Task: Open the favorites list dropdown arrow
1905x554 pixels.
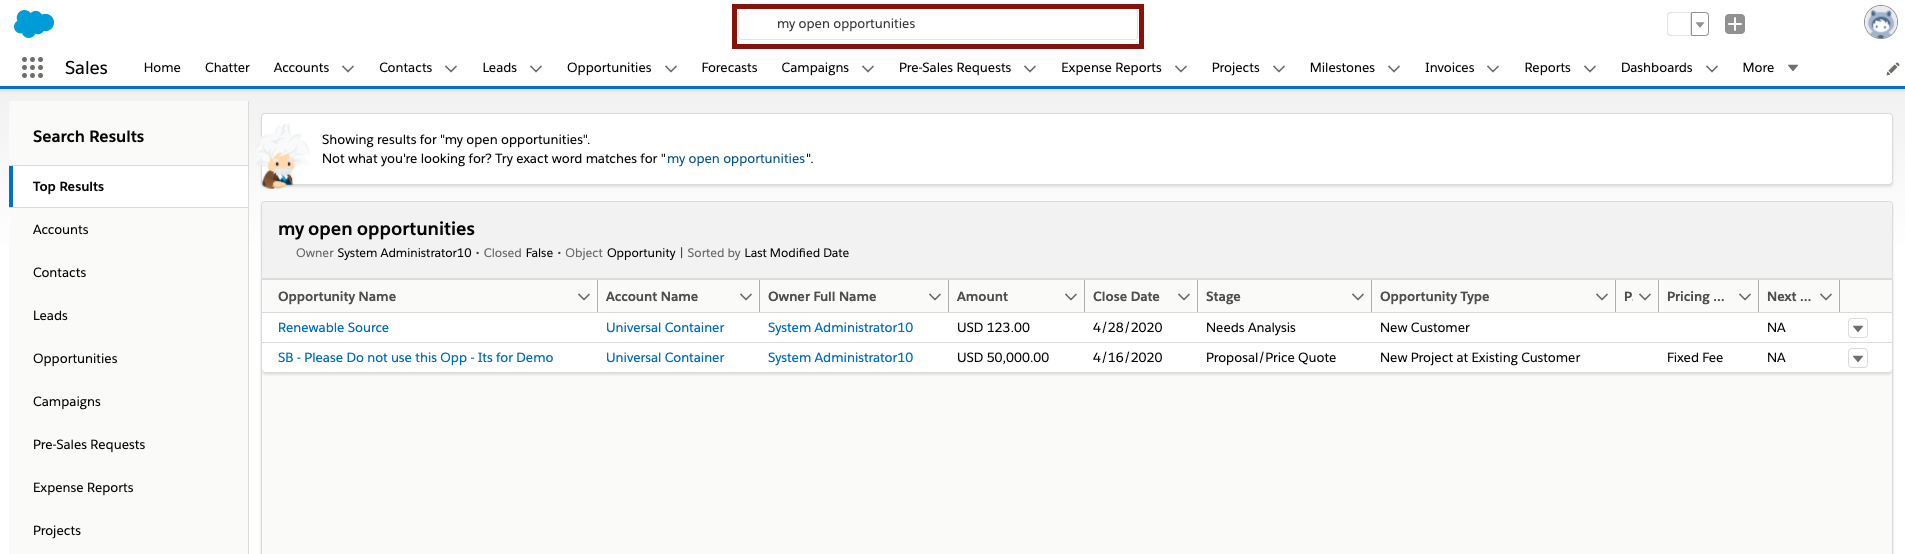Action: (1700, 24)
